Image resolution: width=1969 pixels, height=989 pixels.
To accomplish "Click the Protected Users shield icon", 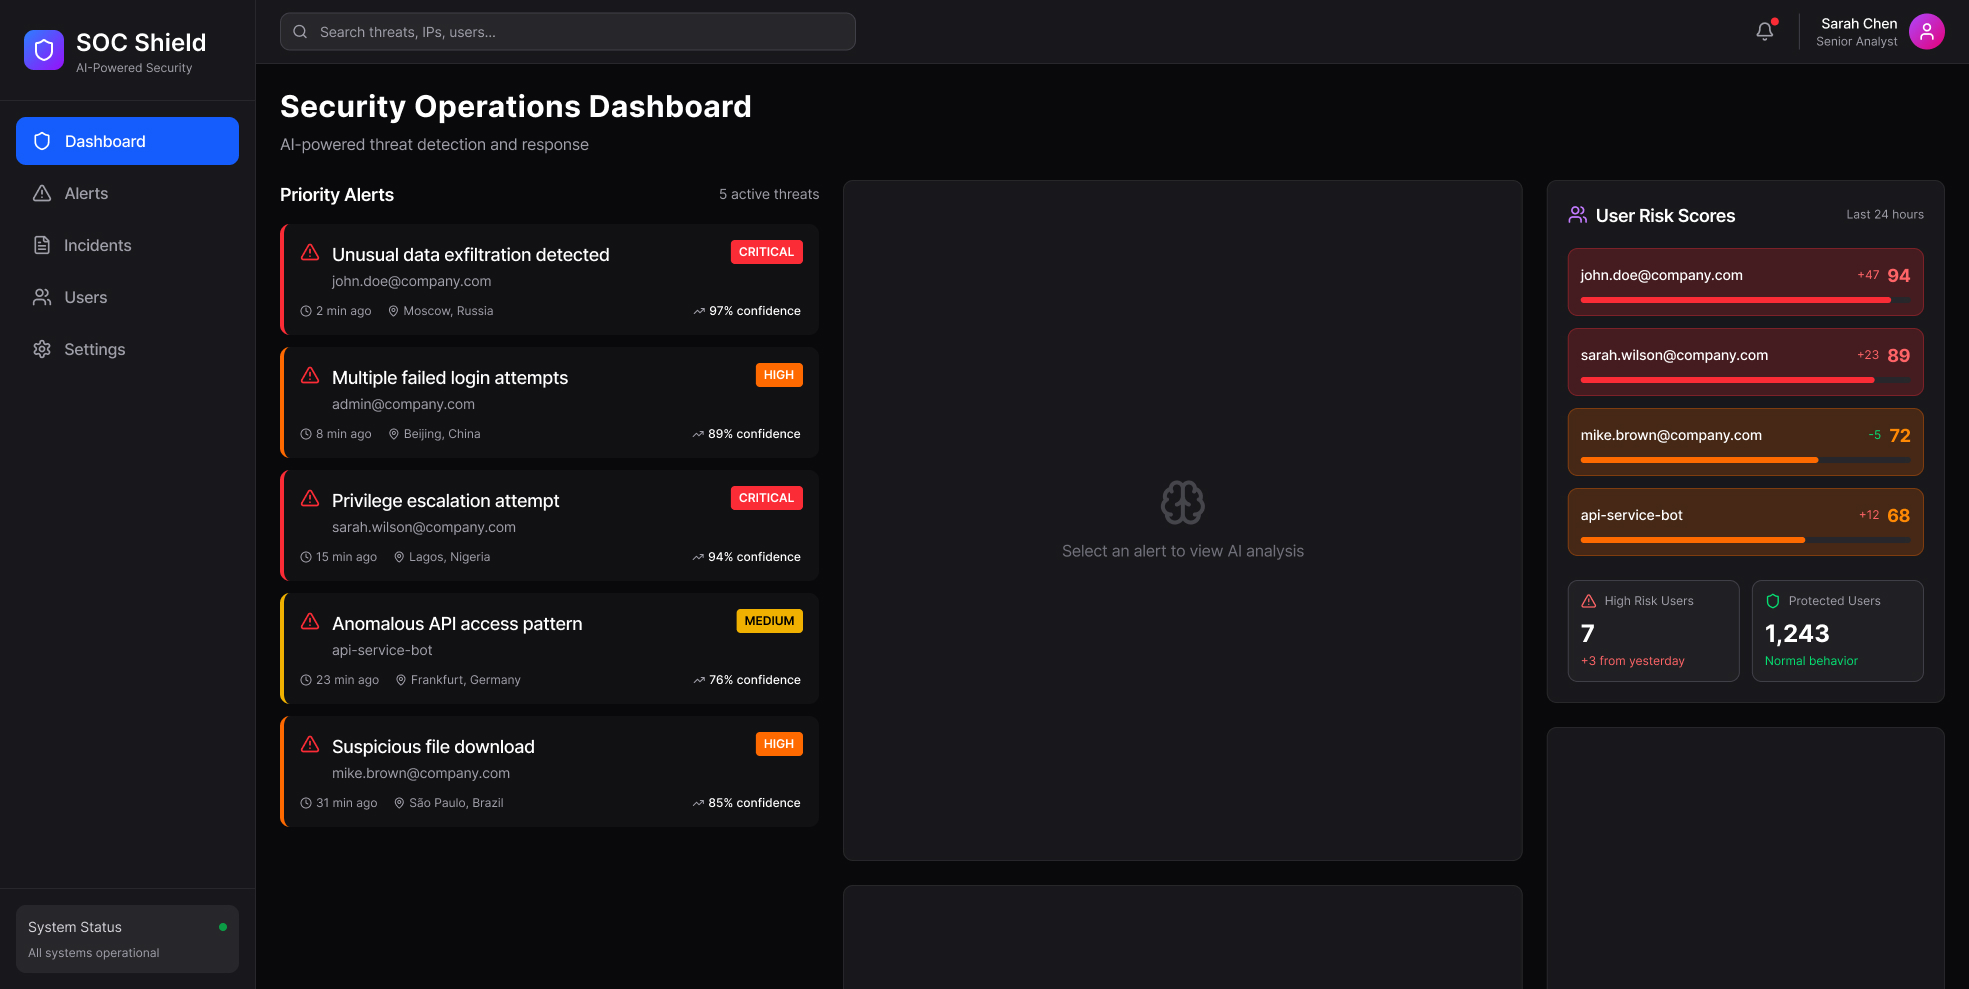I will pyautogui.click(x=1773, y=601).
